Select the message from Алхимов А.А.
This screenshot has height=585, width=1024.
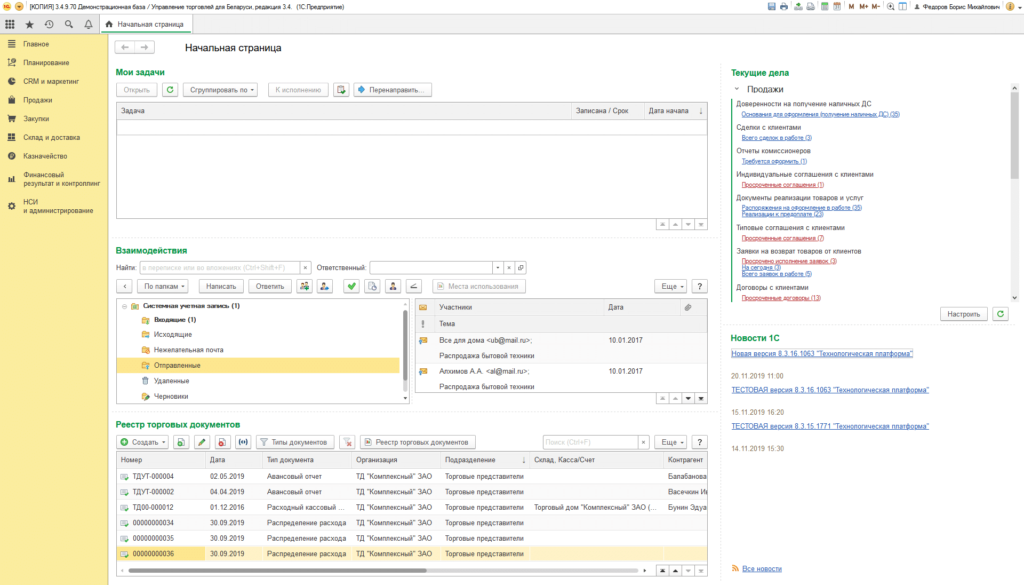[562, 379]
